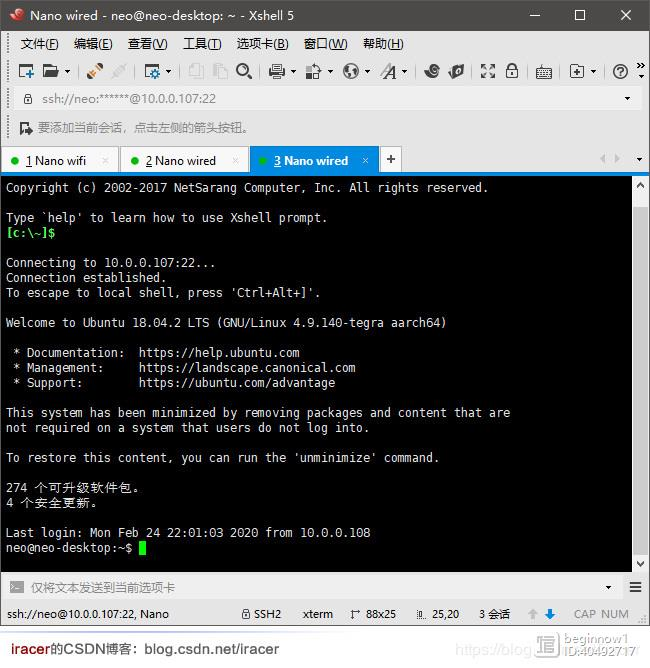Click the 88x25 terminal size entry
Image resolution: width=650 pixels, height=668 pixels.
pyautogui.click(x=373, y=614)
